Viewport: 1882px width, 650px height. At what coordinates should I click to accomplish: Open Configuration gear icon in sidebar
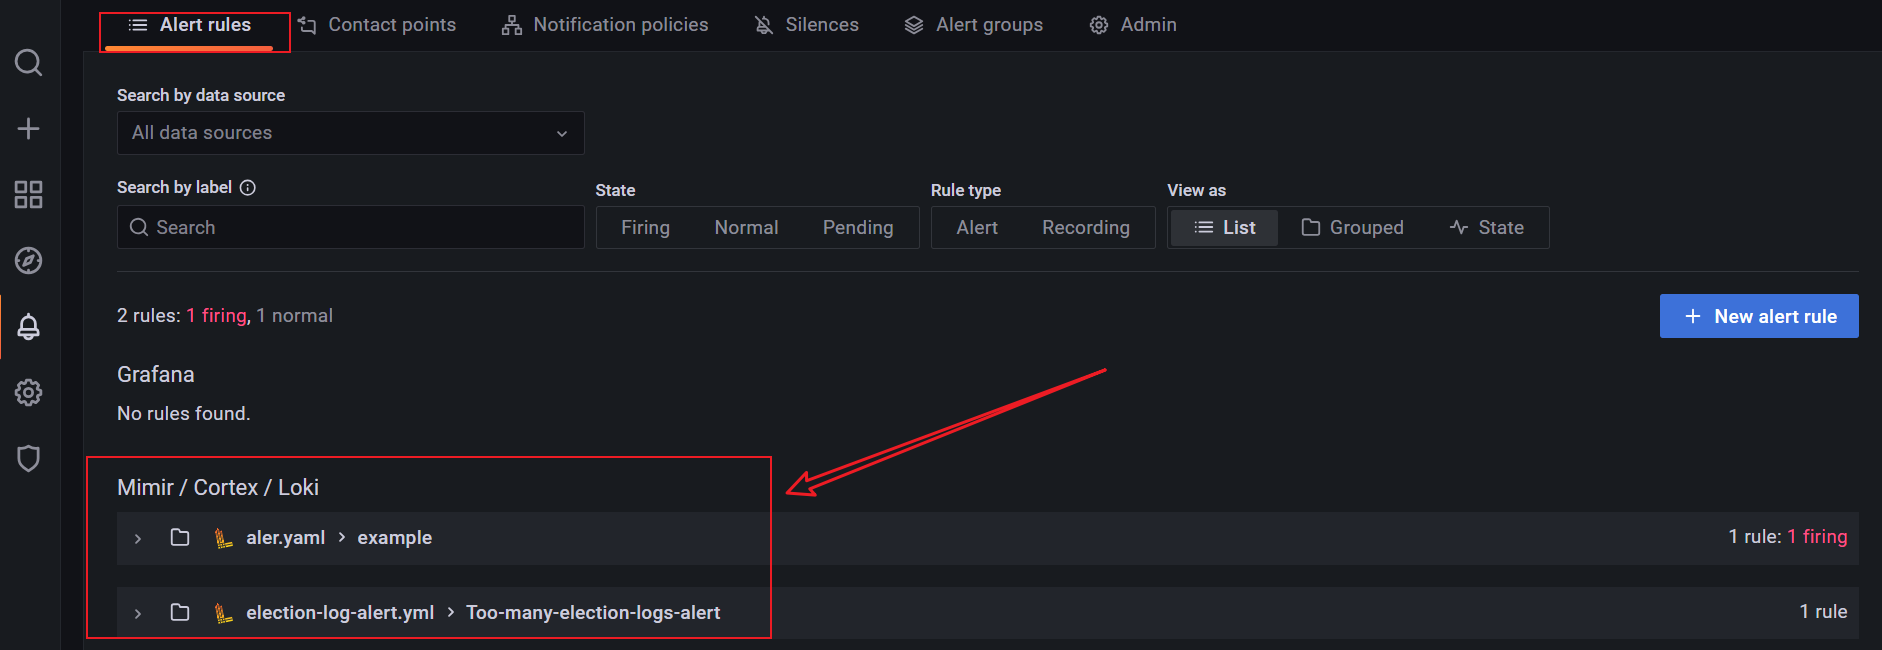[x=28, y=392]
